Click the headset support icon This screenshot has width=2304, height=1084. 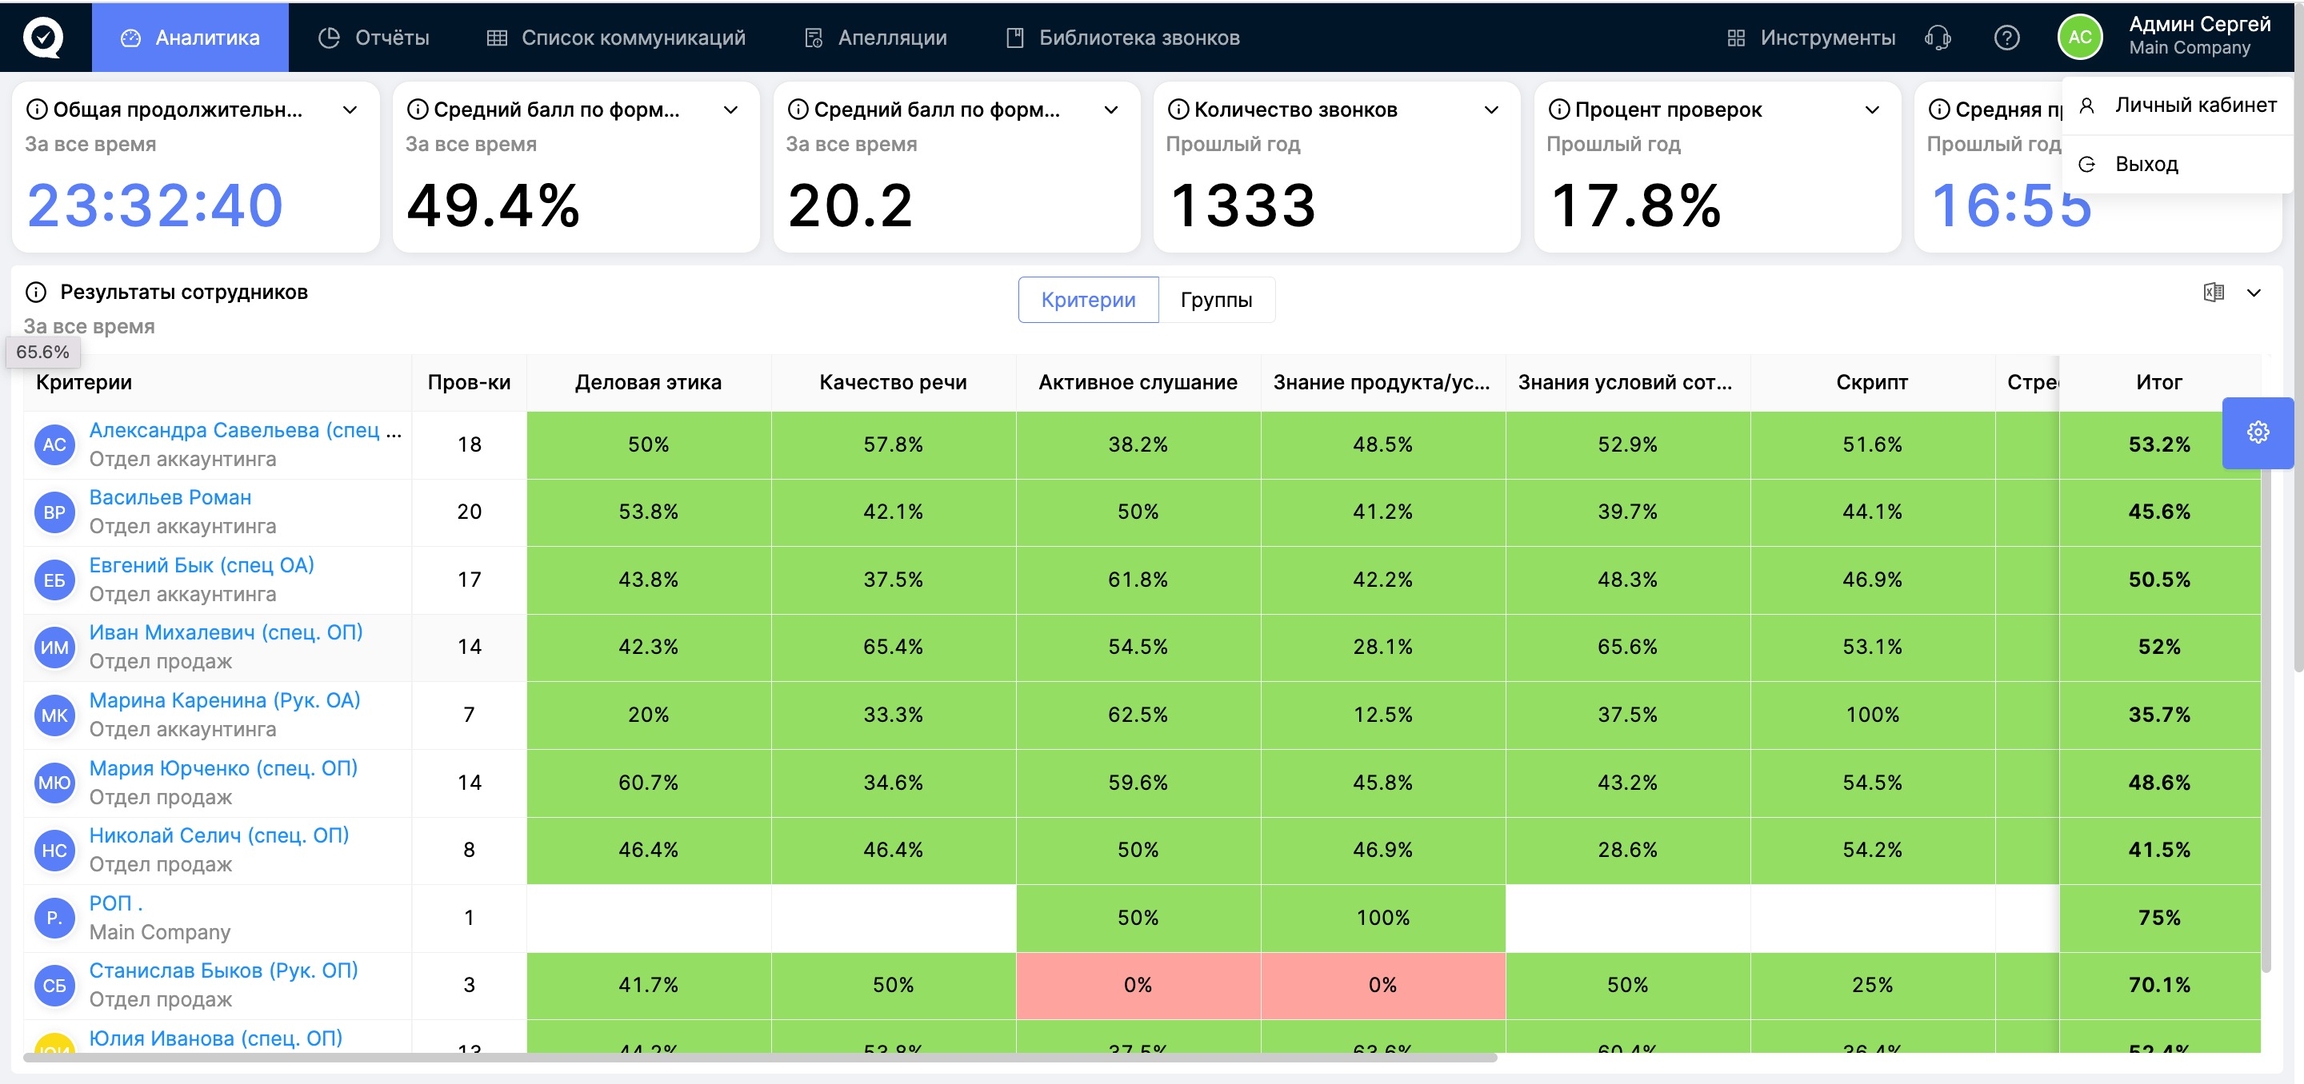(x=1937, y=38)
